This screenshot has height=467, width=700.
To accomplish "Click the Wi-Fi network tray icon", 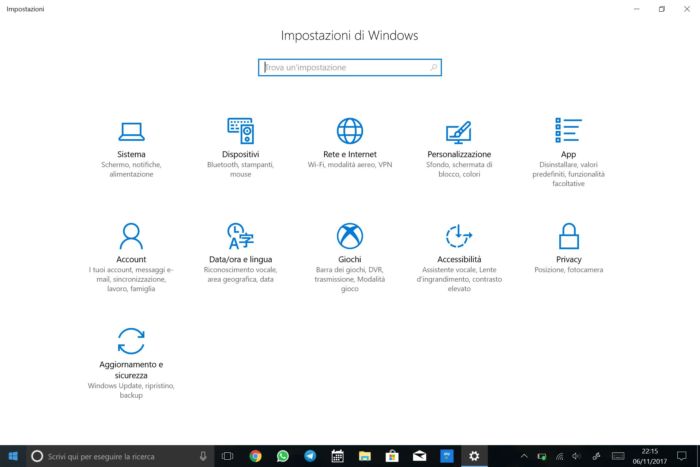I will pyautogui.click(x=559, y=456).
